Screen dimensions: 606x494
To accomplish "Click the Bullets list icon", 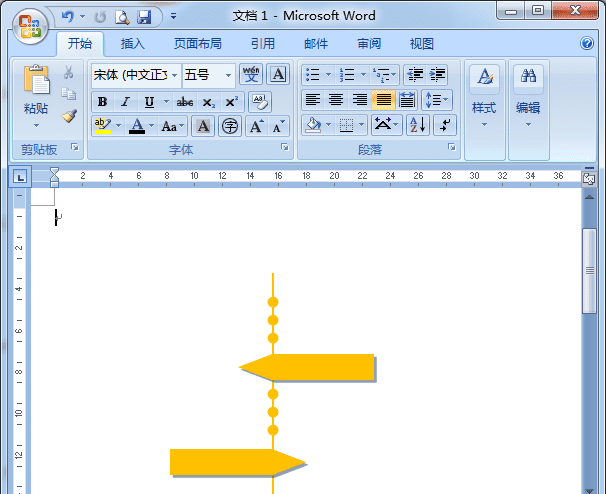I will click(313, 74).
